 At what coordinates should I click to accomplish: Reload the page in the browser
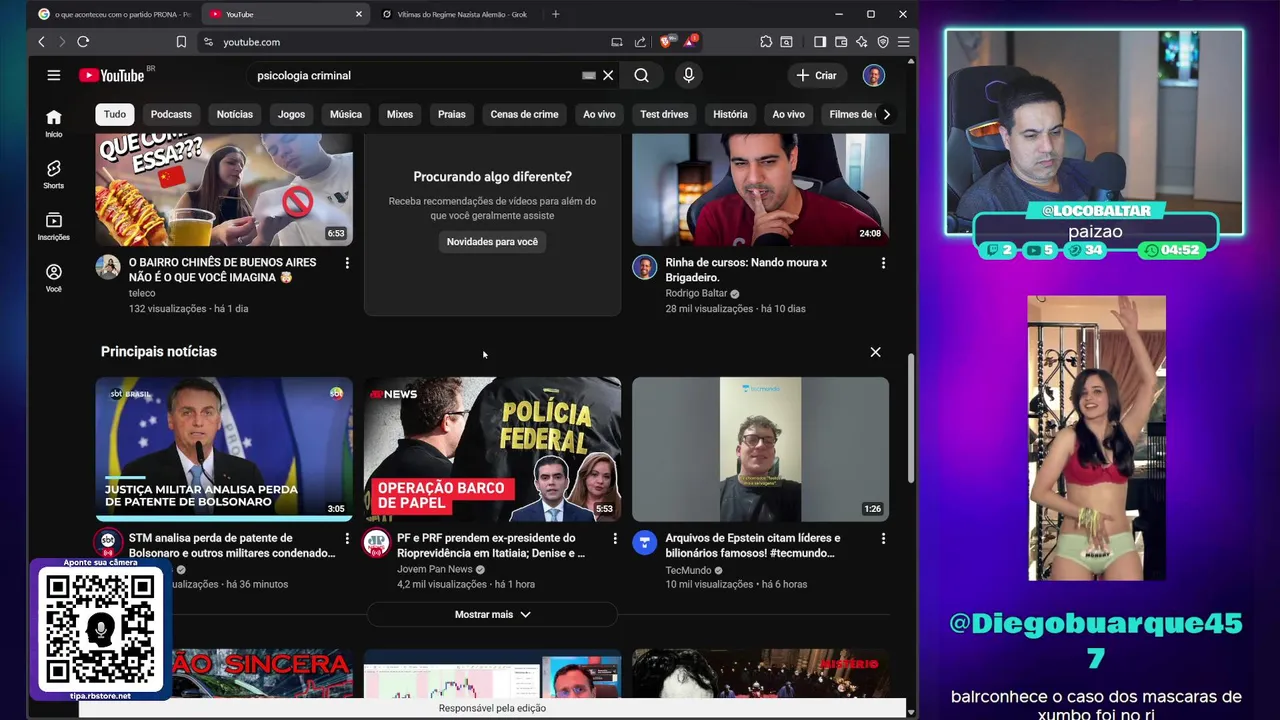(83, 42)
